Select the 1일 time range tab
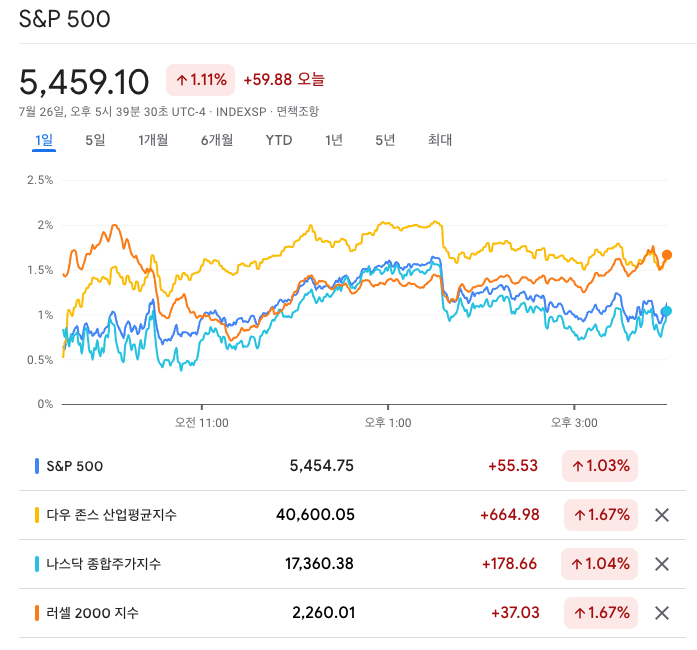This screenshot has height=650, width=697. 44,140
